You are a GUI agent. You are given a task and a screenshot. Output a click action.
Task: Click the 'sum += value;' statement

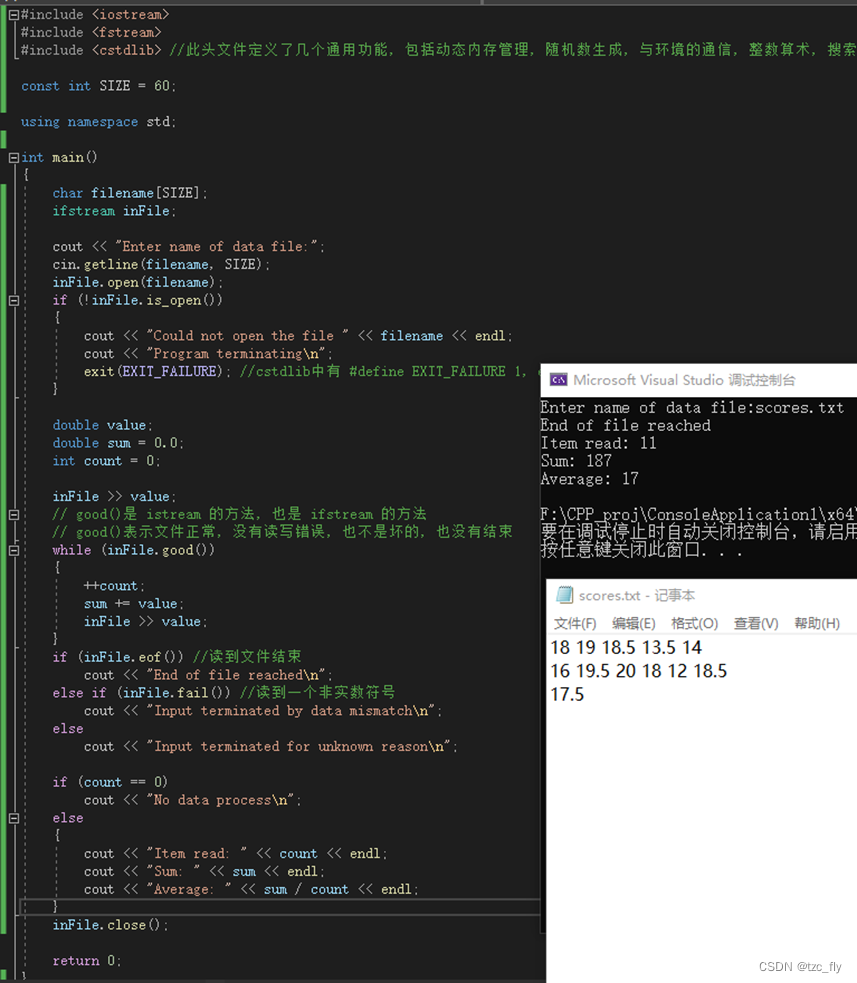coord(134,604)
